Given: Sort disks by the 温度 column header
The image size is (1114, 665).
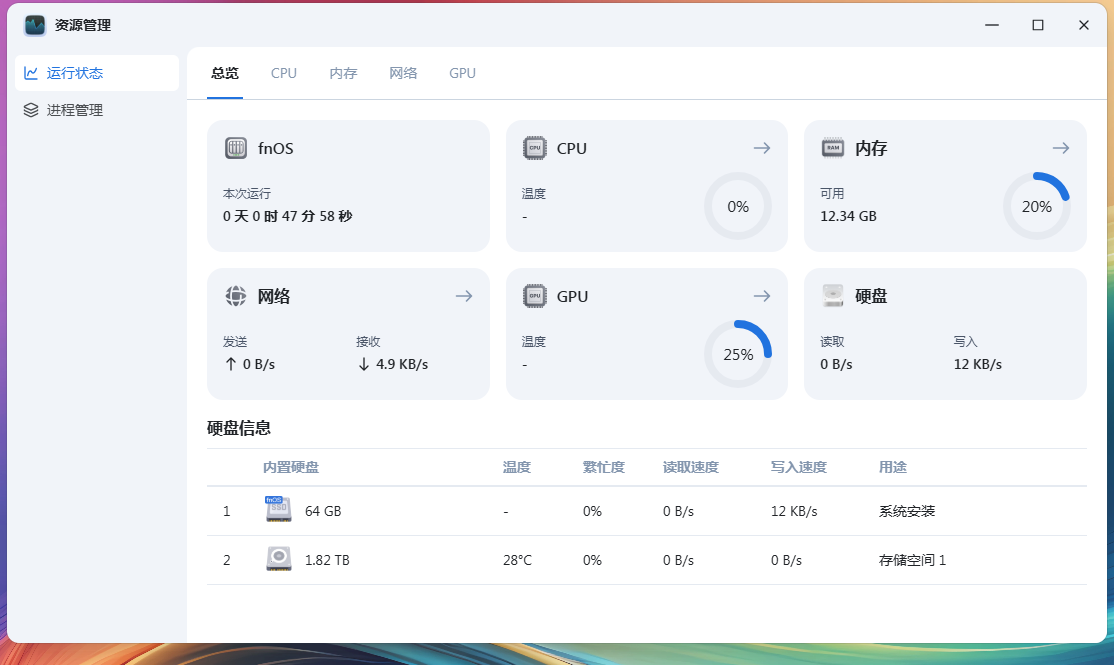Looking at the screenshot, I should point(517,467).
